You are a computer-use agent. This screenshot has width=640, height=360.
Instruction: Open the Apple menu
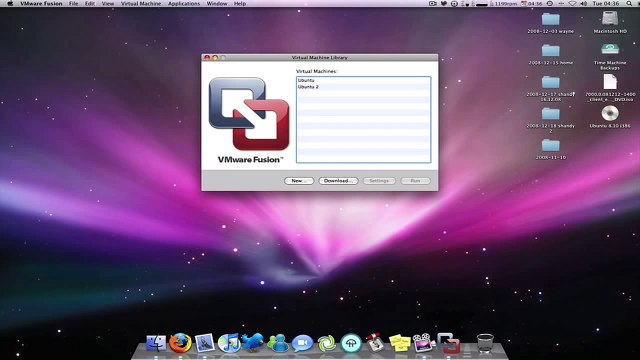coord(10,3)
